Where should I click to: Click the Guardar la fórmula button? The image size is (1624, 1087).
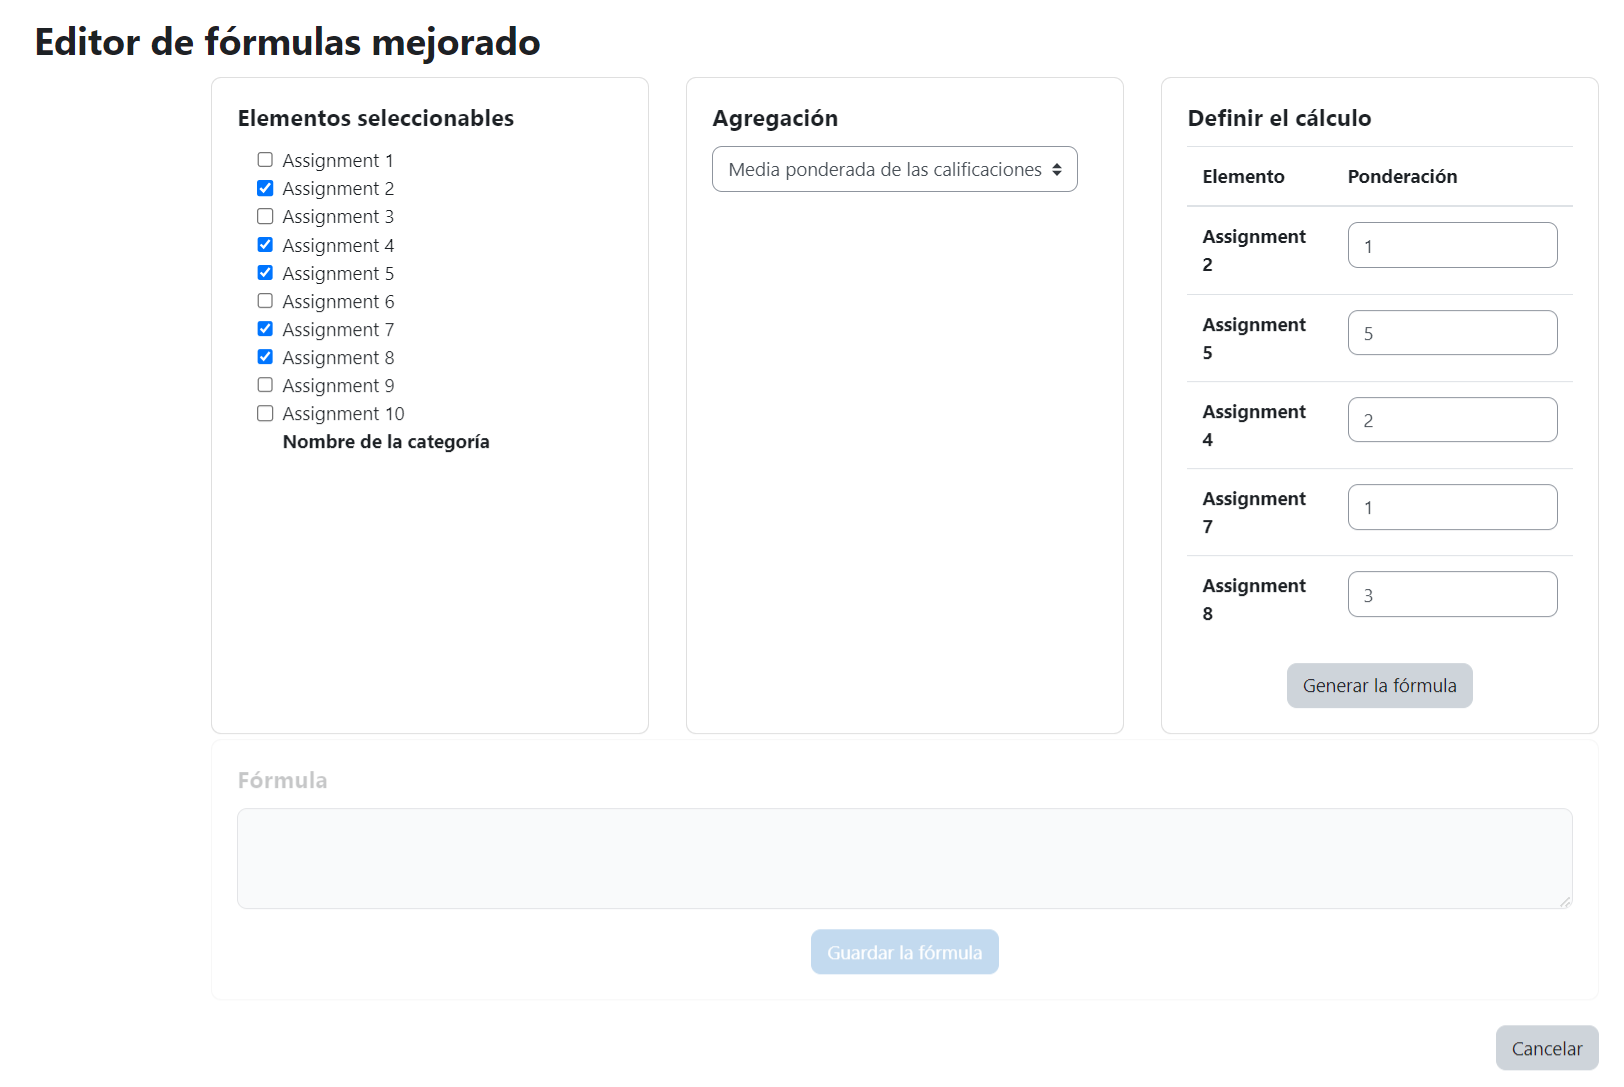[904, 952]
